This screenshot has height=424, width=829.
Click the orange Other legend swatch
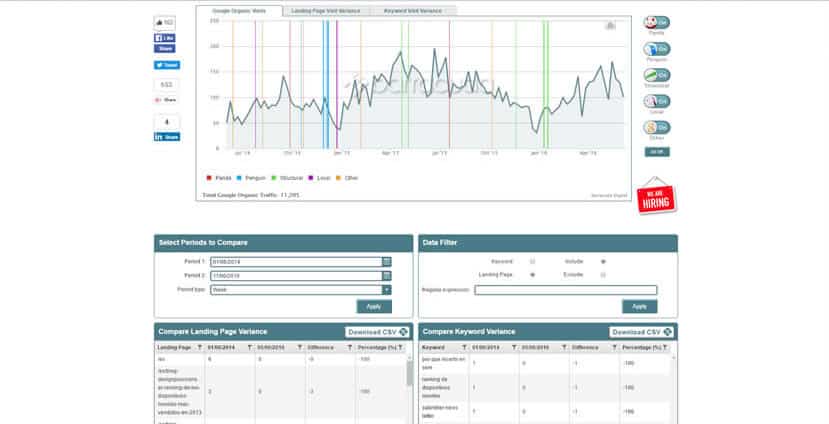pos(338,178)
